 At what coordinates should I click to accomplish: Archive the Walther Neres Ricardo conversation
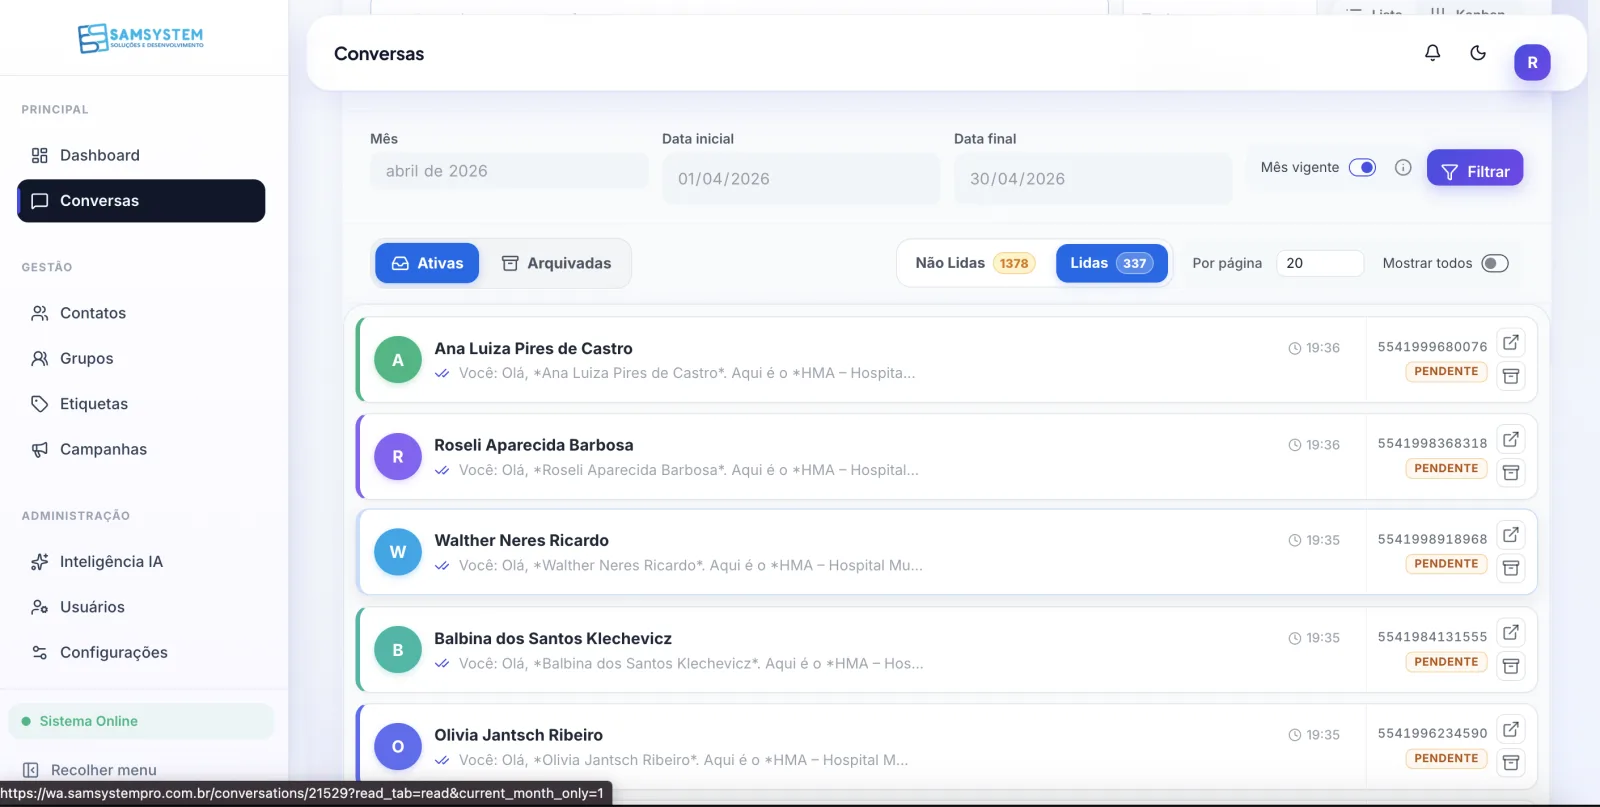[1511, 568]
